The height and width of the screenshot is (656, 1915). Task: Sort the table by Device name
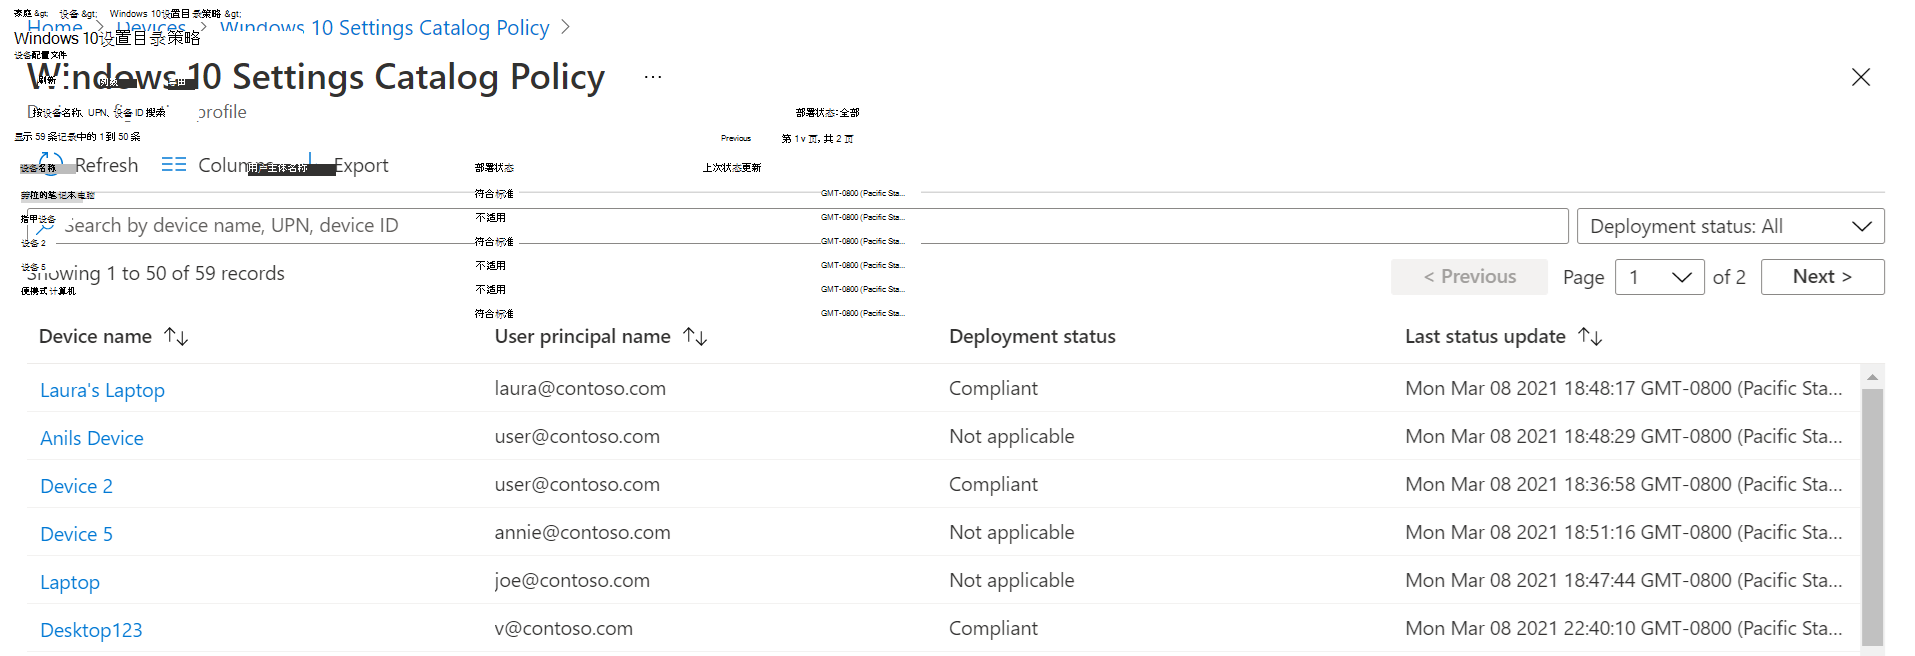click(176, 337)
